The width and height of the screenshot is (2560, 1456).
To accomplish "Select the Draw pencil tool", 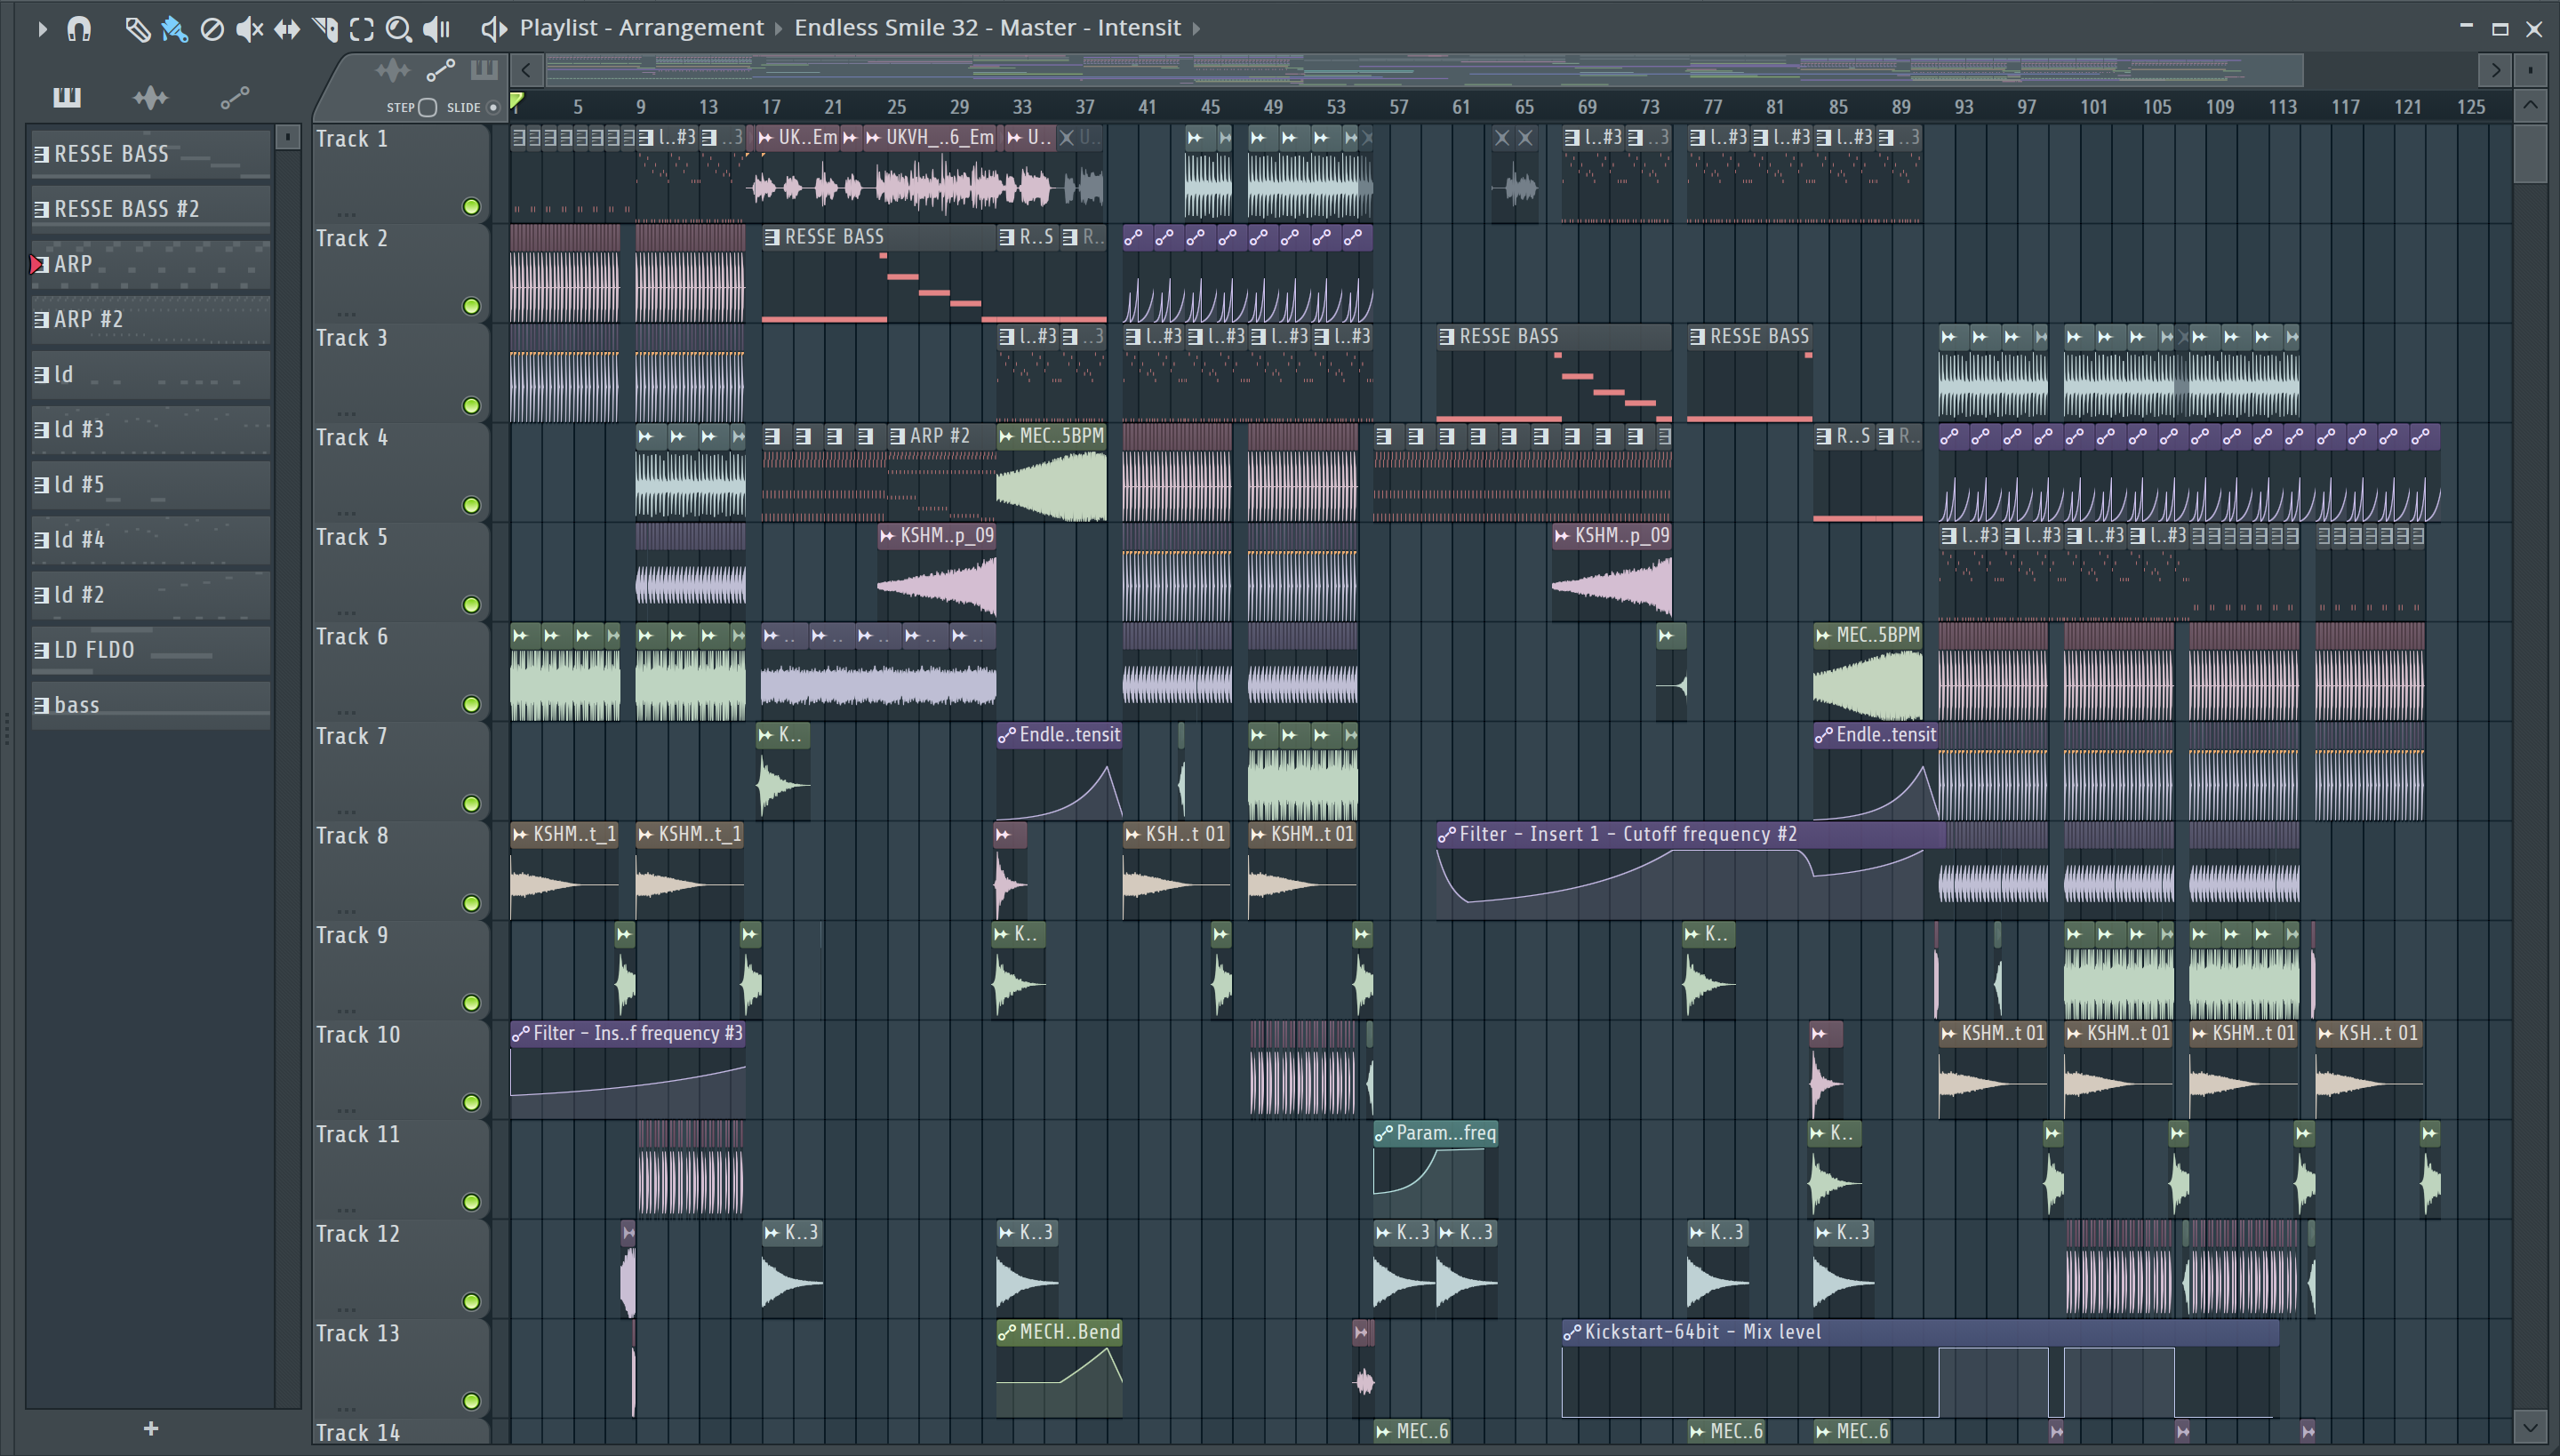I will pyautogui.click(x=137, y=29).
